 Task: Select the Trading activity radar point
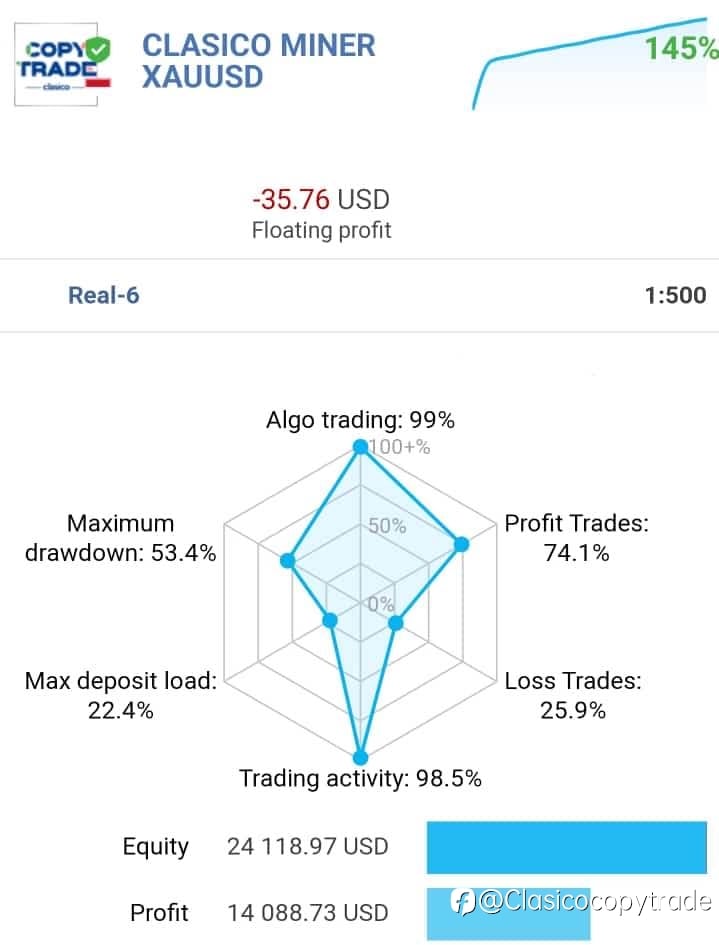[x=360, y=758]
